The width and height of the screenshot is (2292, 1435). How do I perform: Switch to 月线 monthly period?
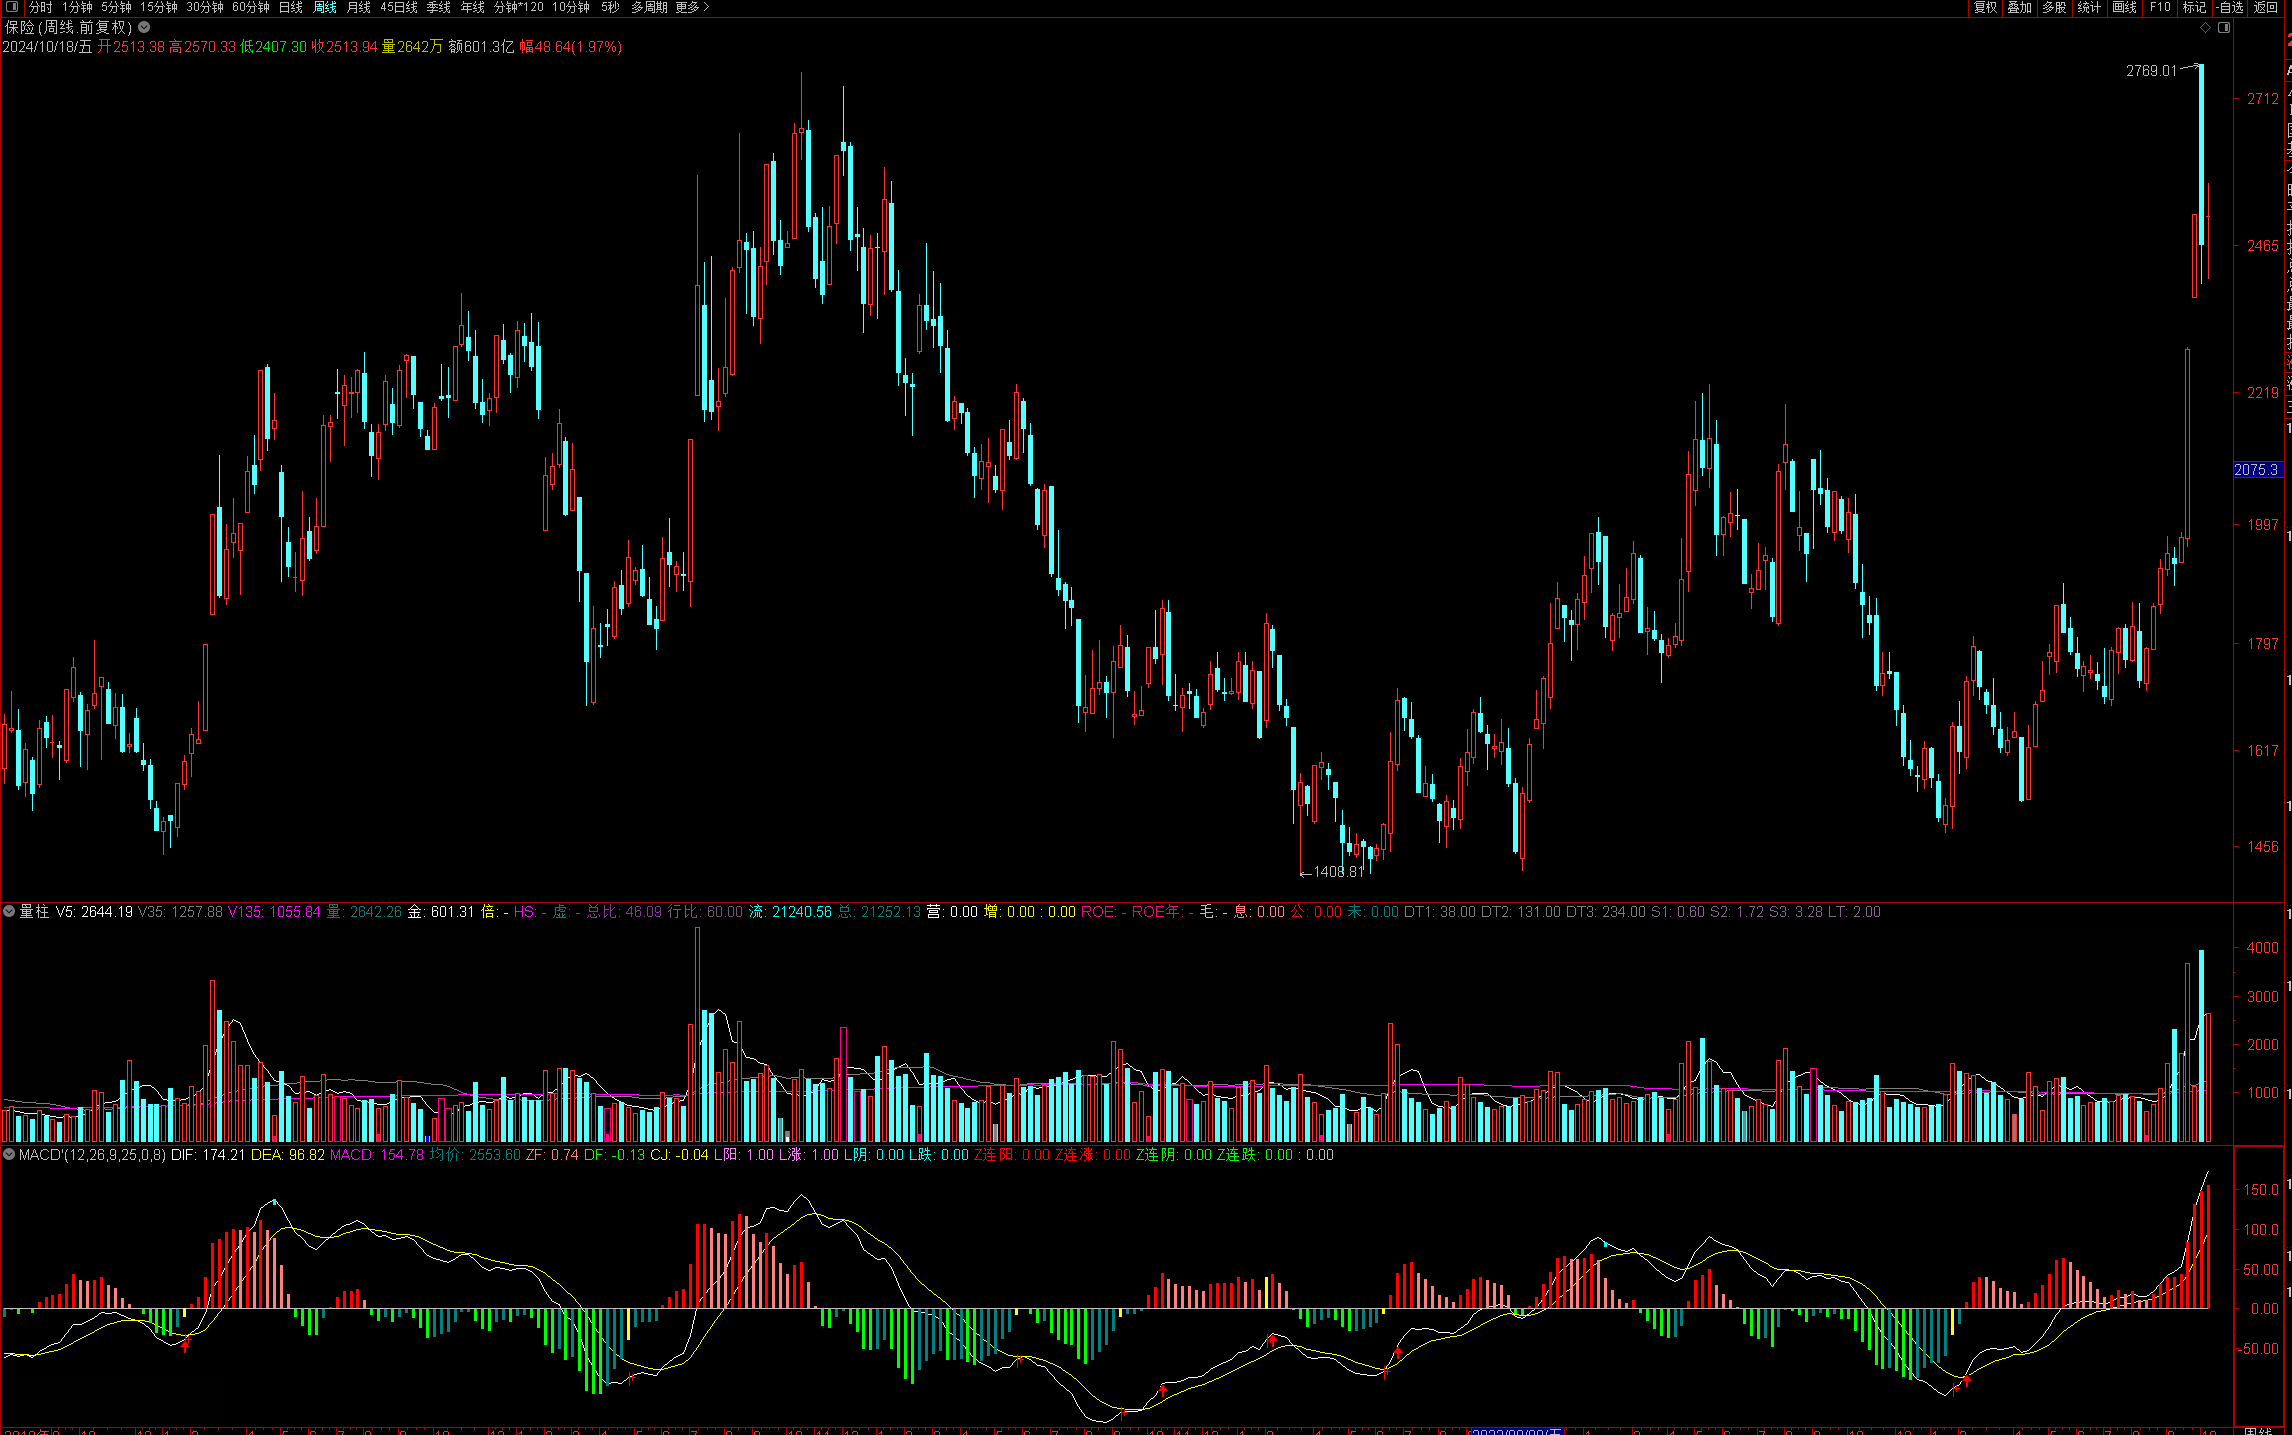point(358,7)
